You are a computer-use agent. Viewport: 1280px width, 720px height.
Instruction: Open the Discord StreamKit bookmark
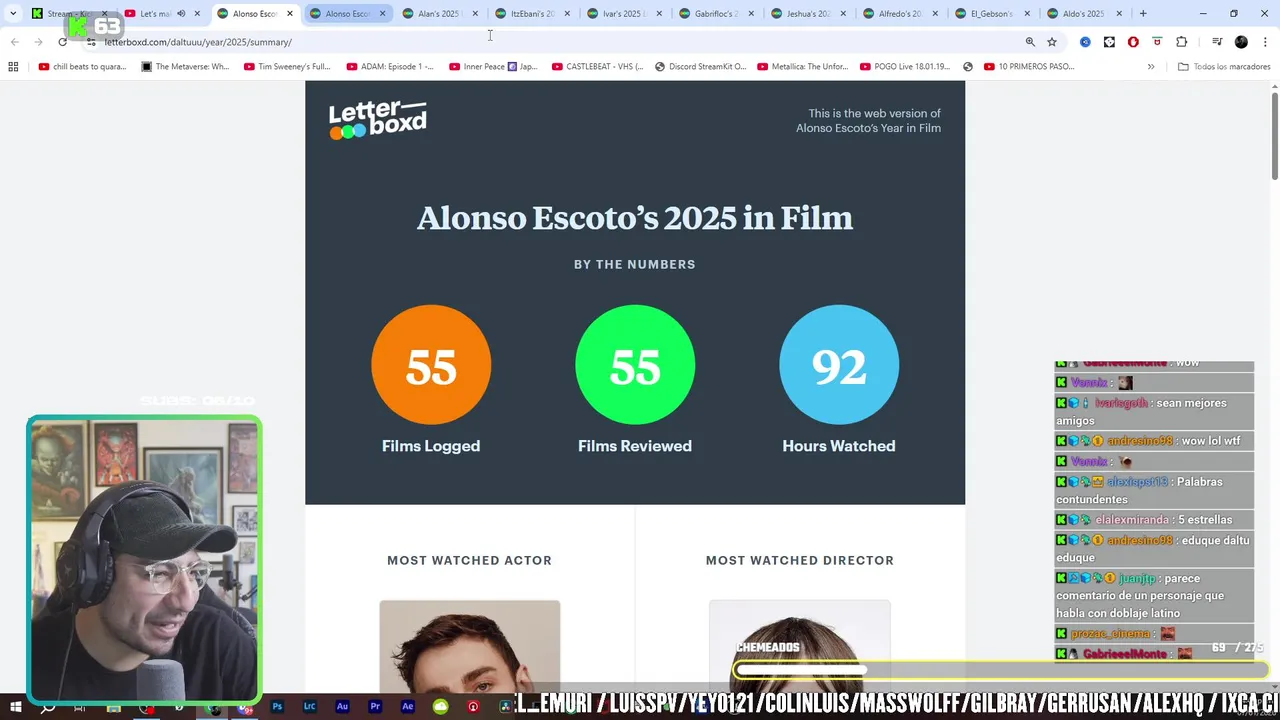coord(700,67)
